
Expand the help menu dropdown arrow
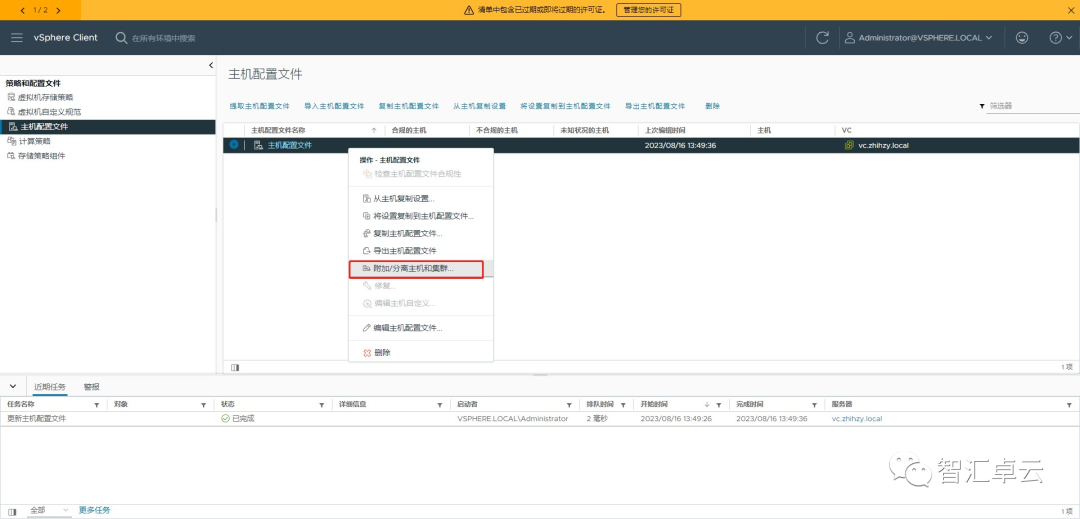pyautogui.click(x=1067, y=38)
